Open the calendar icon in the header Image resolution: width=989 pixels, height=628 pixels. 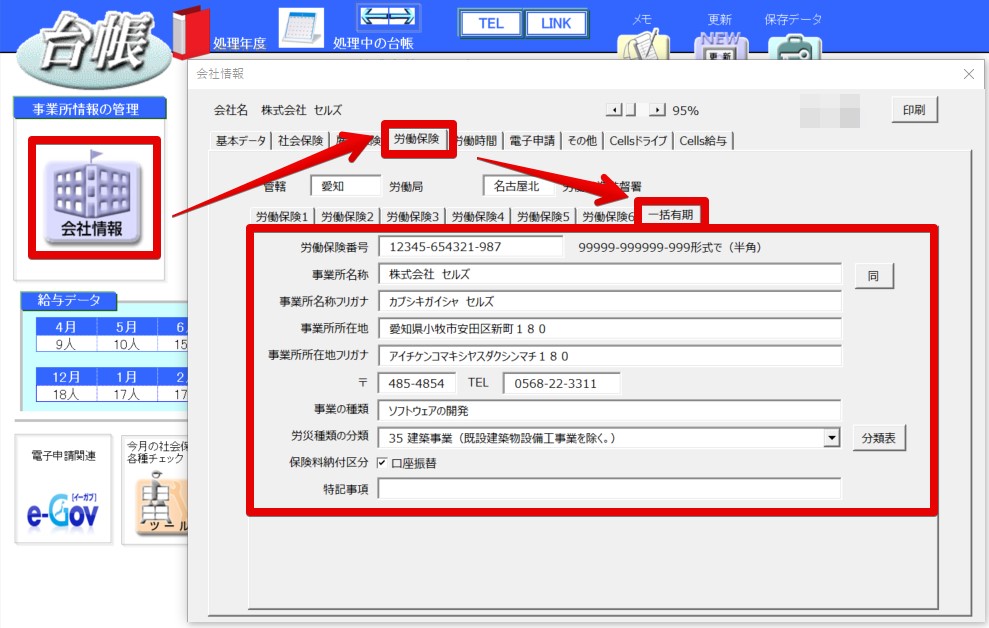[x=301, y=27]
